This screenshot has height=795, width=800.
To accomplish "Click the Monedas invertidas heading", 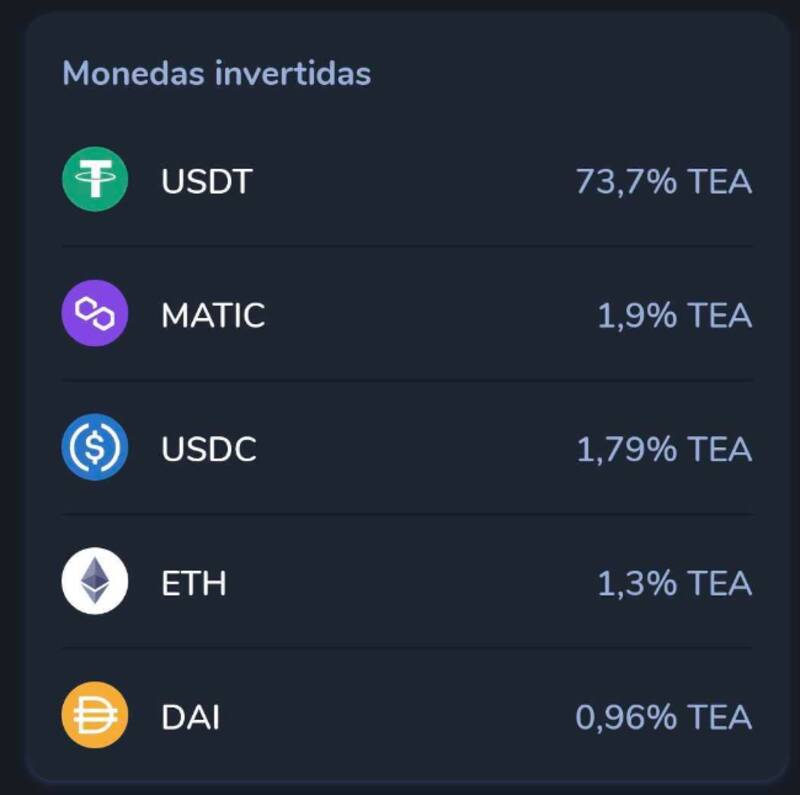I will [x=216, y=73].
